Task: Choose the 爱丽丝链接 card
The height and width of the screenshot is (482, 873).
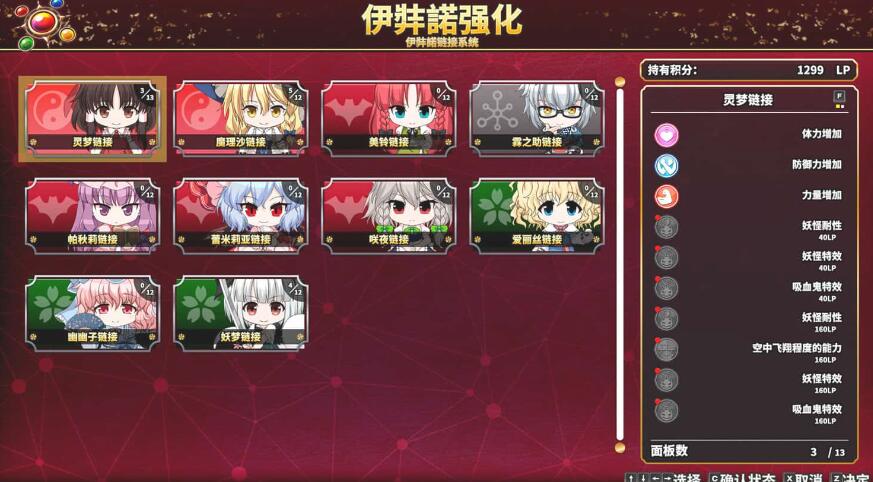Action: 537,216
